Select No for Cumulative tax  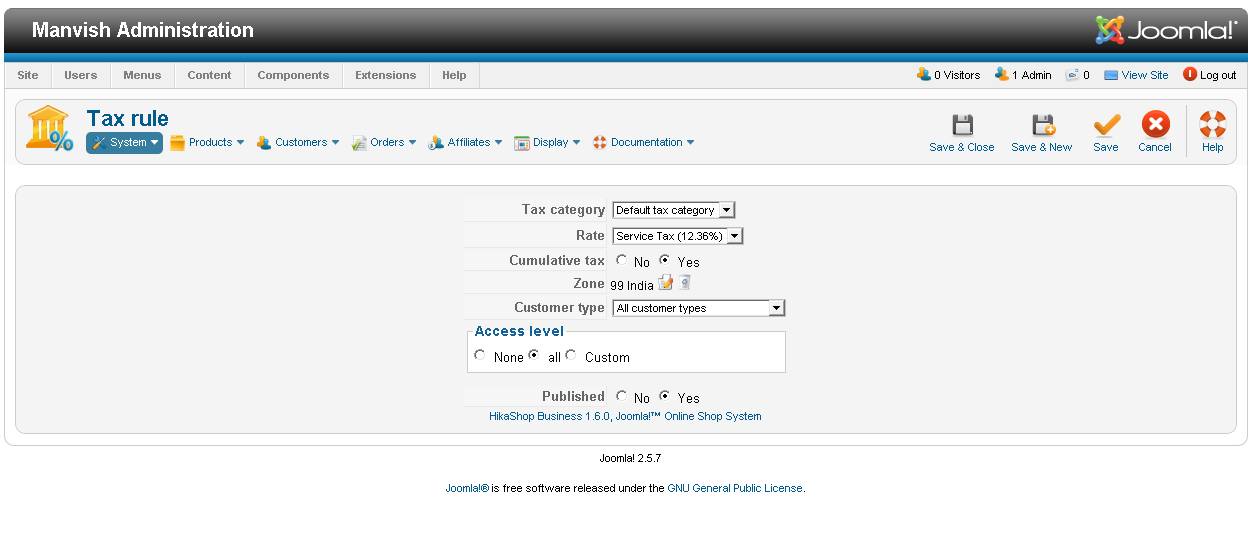(x=621, y=260)
